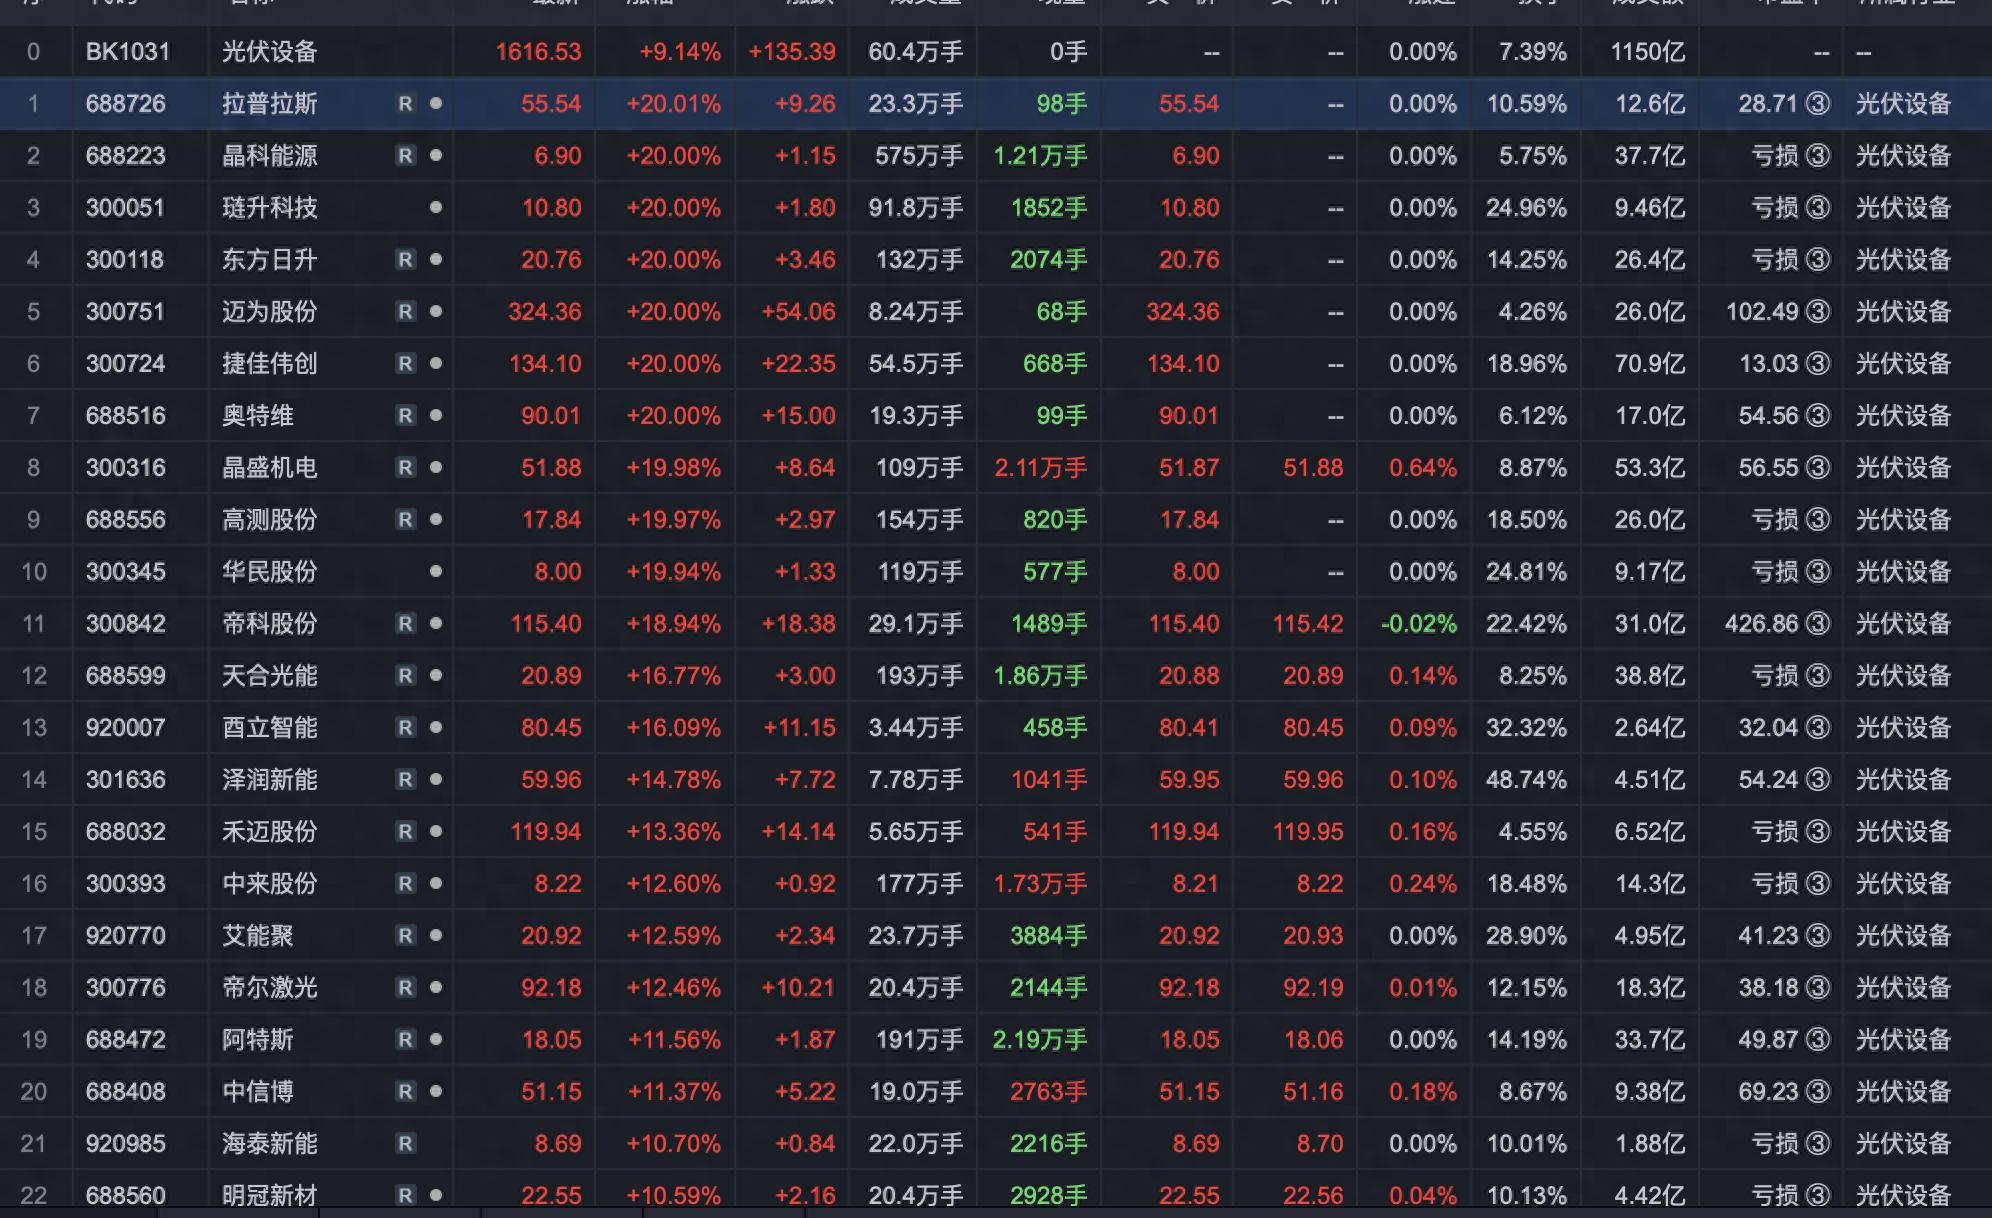The height and width of the screenshot is (1218, 1992).
Task: Click the R badge beside 帝尔激光
Action: (x=405, y=988)
